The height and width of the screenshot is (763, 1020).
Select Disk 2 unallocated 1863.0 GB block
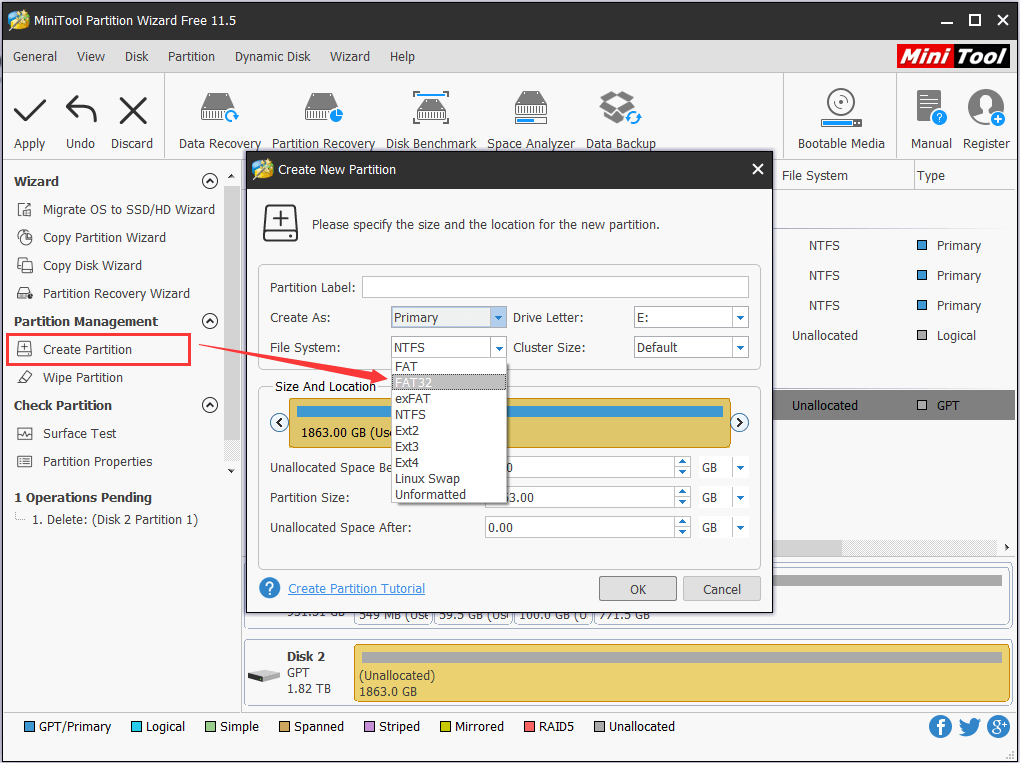coord(681,673)
